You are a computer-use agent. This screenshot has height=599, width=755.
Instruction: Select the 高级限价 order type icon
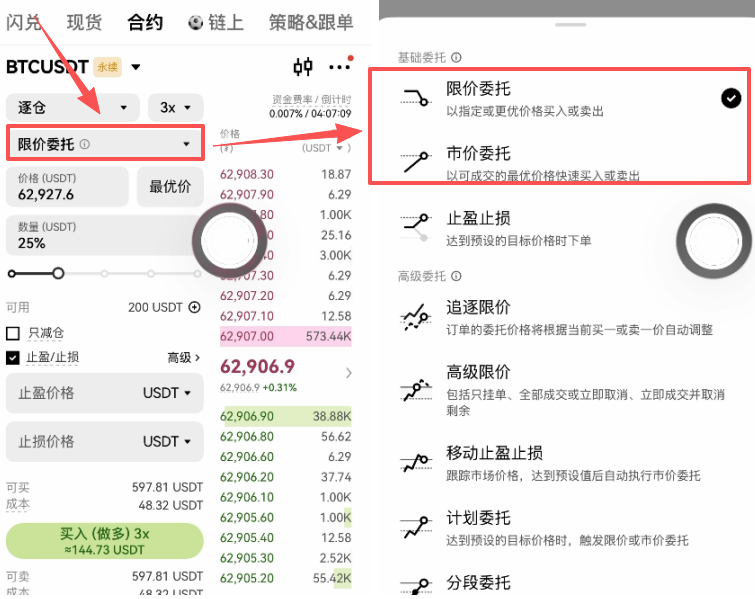coord(416,390)
